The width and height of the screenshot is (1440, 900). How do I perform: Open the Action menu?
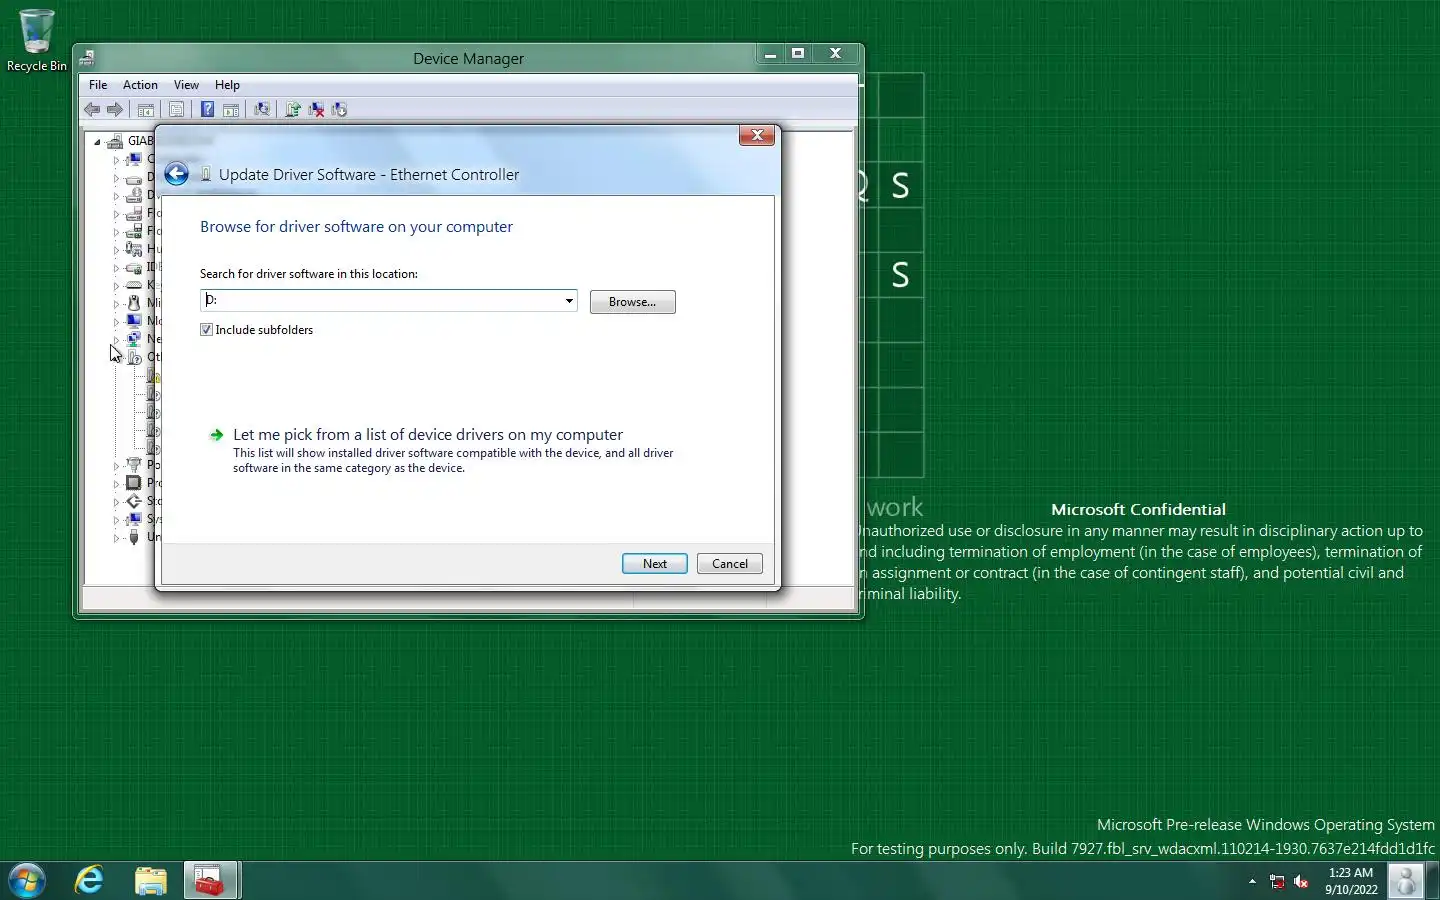pos(140,85)
